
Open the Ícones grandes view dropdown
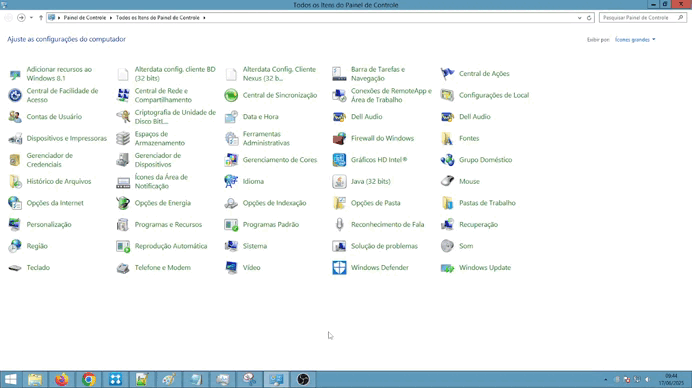(x=635, y=40)
